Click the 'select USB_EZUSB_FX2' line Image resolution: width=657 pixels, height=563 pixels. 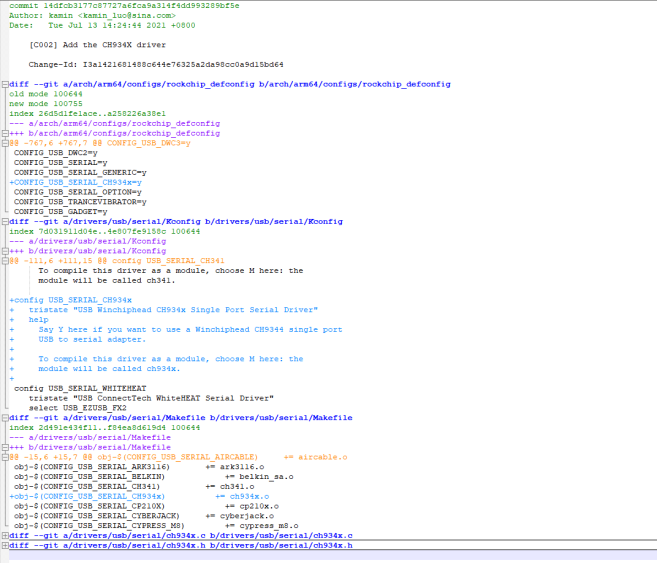78,408
